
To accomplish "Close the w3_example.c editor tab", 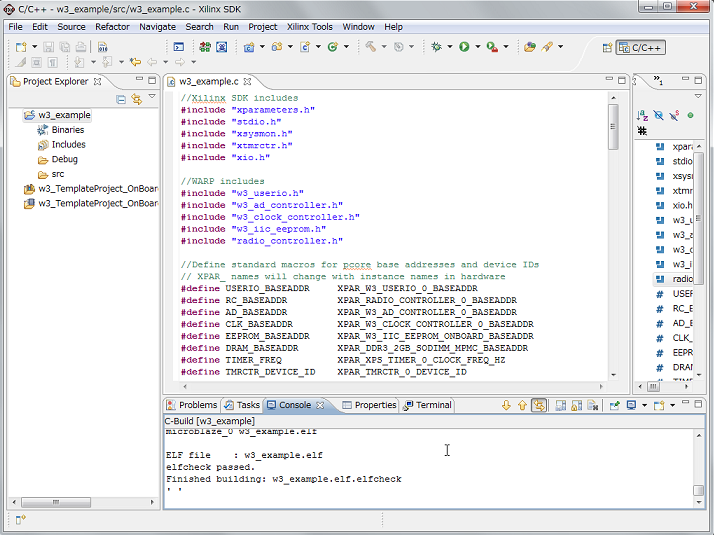I will (x=247, y=82).
